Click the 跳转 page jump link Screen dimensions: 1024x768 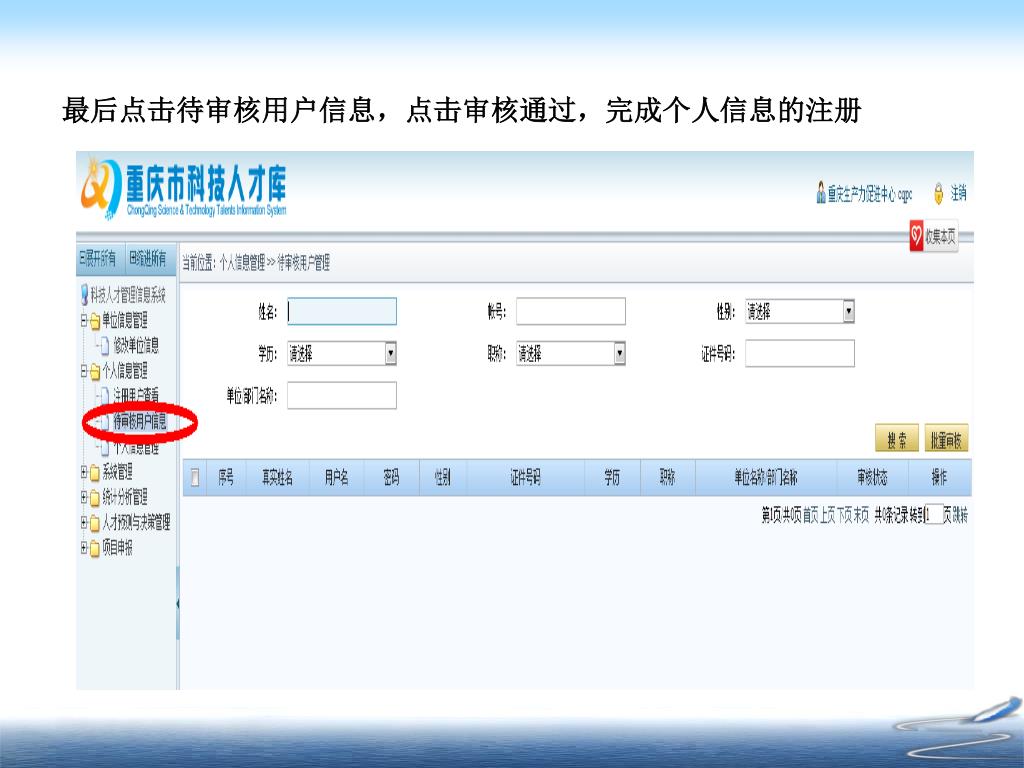pyautogui.click(x=960, y=516)
